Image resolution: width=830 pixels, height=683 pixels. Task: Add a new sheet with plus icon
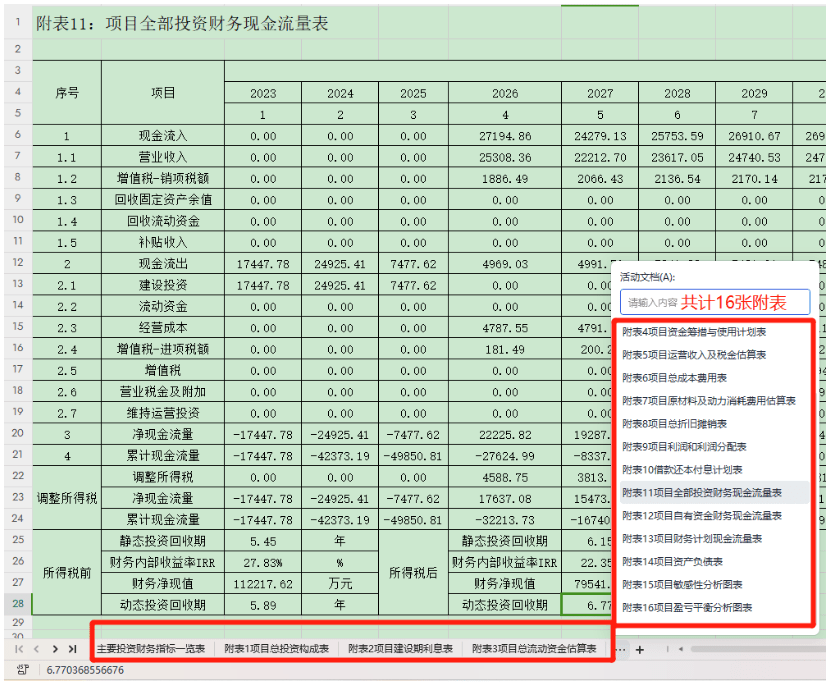click(x=639, y=650)
